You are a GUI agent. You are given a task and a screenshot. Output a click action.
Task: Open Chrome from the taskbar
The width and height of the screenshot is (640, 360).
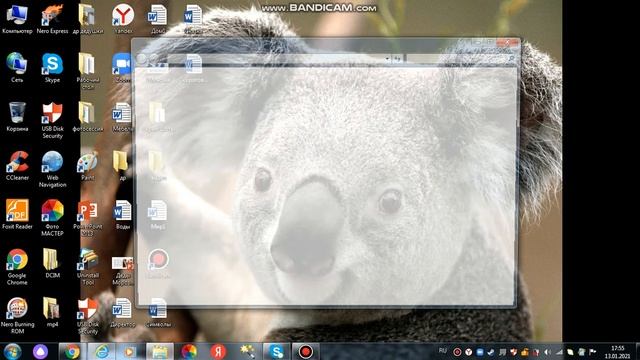click(72, 351)
